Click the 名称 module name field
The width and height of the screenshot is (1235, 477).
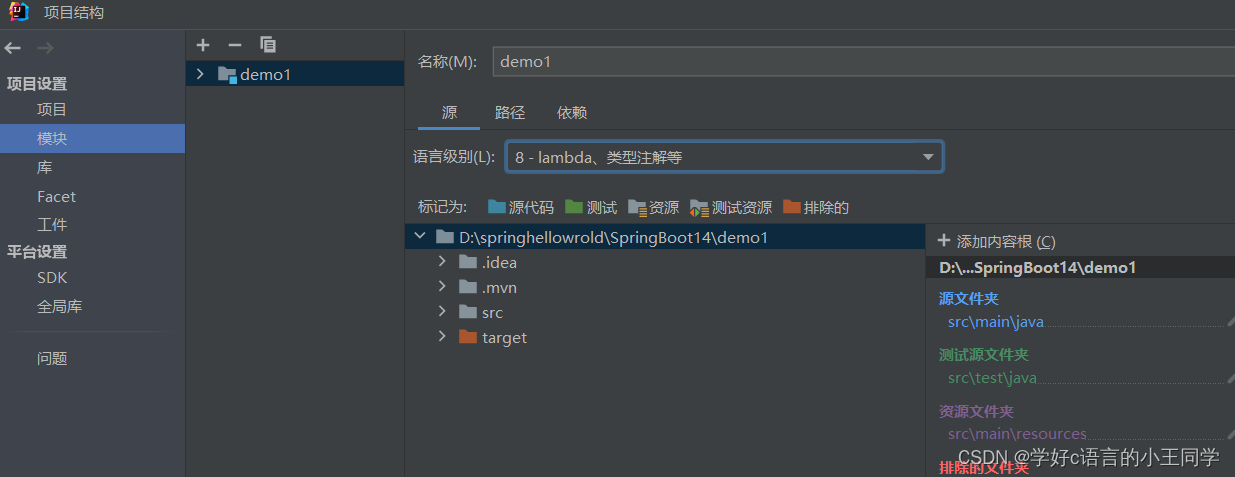(863, 61)
